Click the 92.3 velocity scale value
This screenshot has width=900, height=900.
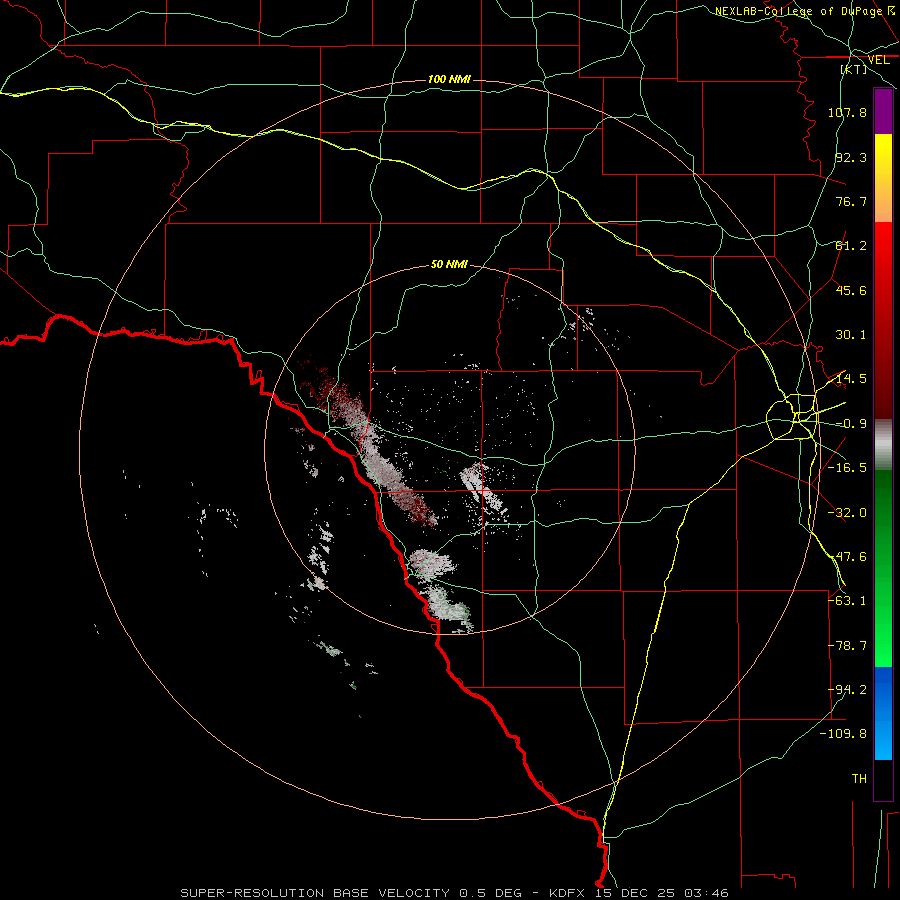coord(851,157)
